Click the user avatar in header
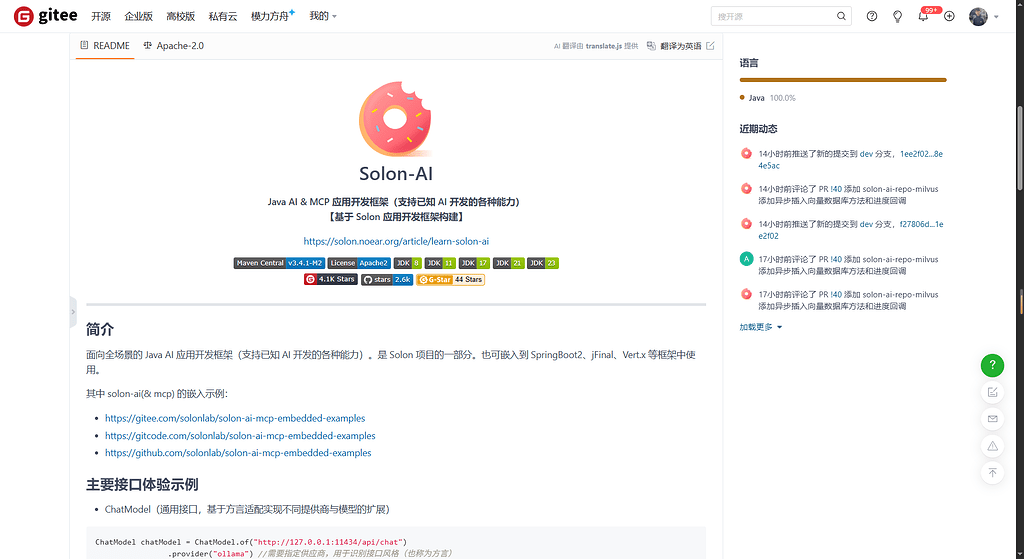1024x559 pixels. (978, 16)
